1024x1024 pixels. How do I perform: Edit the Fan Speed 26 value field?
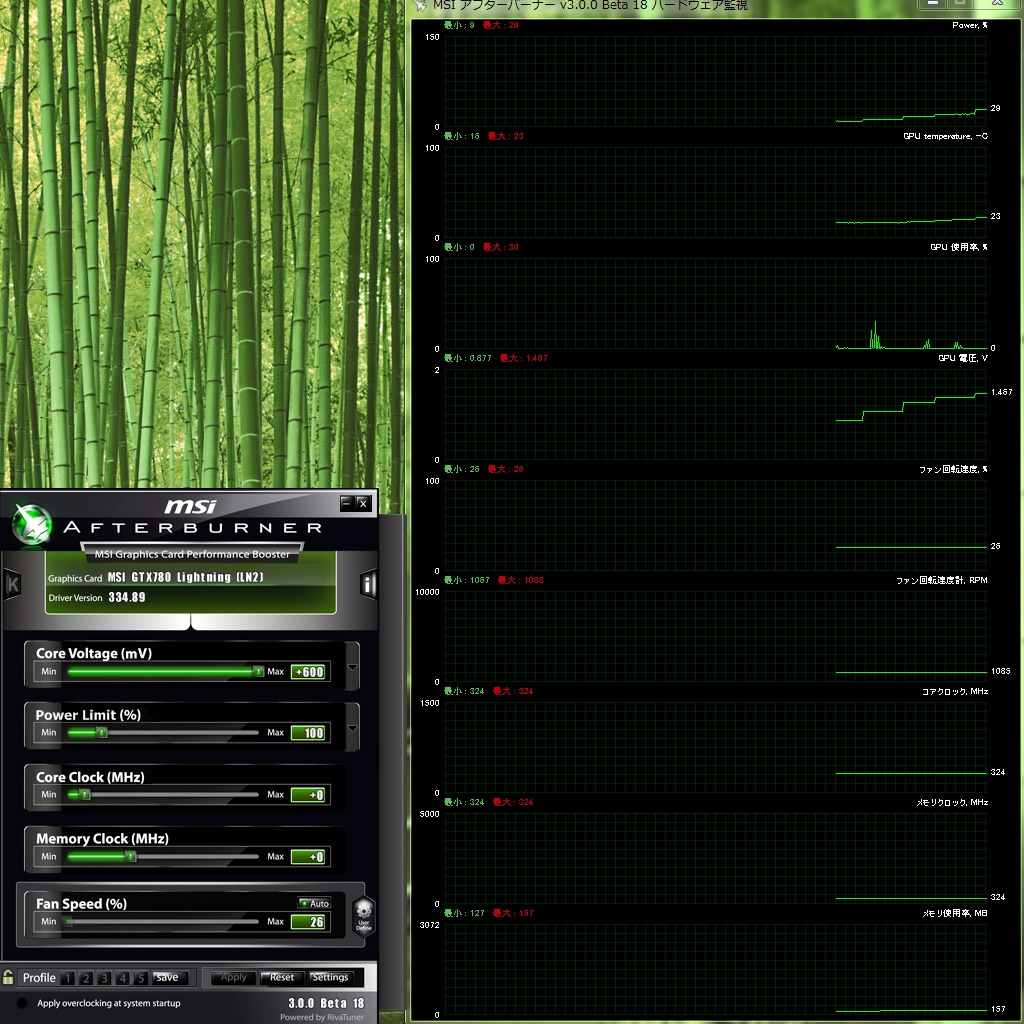tap(308, 922)
